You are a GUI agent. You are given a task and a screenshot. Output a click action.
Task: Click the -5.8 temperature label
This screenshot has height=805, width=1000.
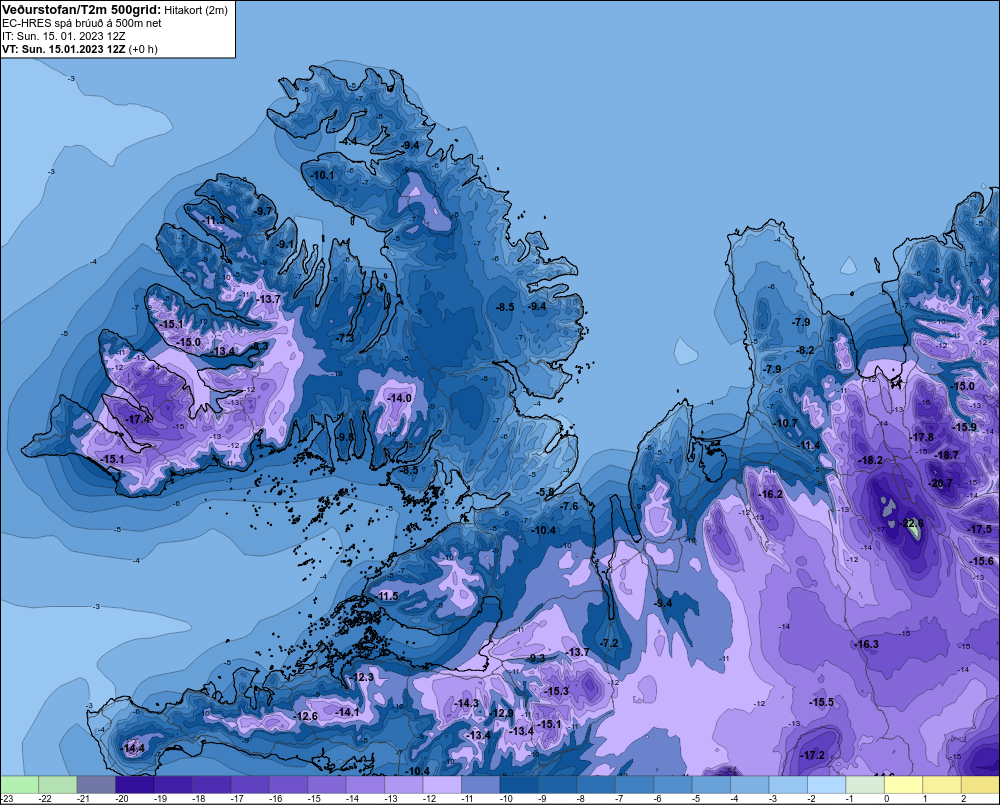(545, 492)
